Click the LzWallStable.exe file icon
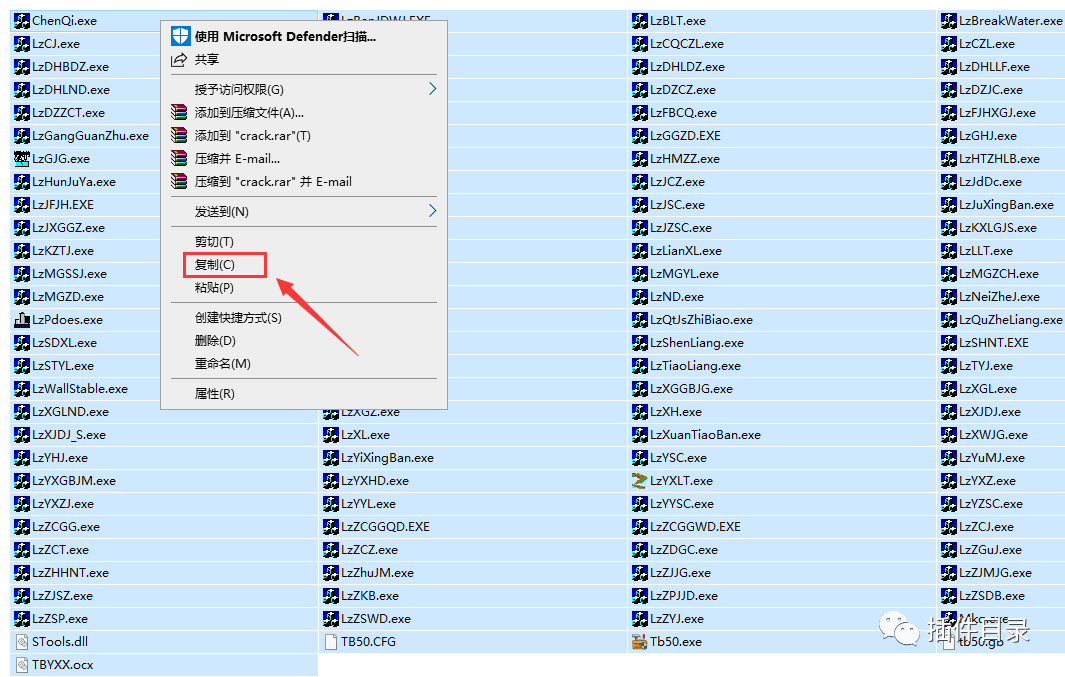This screenshot has width=1065, height=677. click(x=22, y=389)
